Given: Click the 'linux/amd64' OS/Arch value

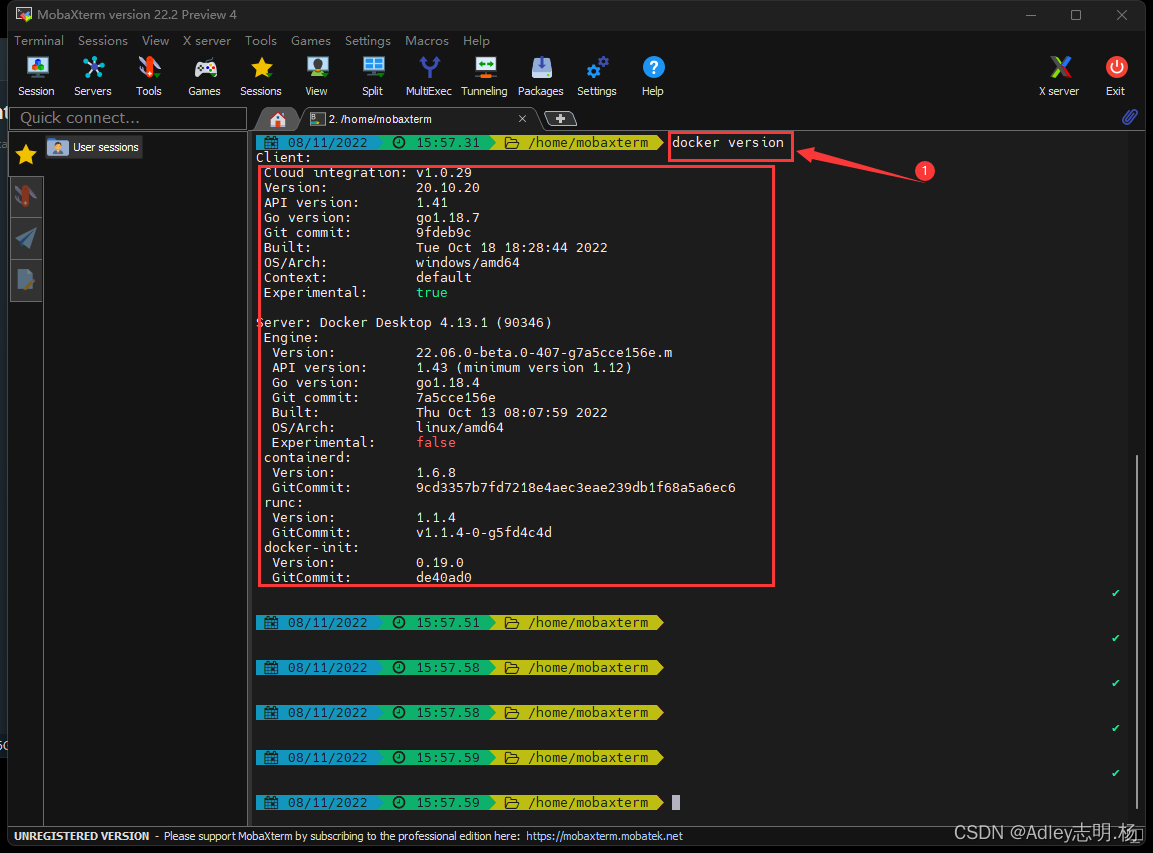Looking at the screenshot, I should click(460, 428).
